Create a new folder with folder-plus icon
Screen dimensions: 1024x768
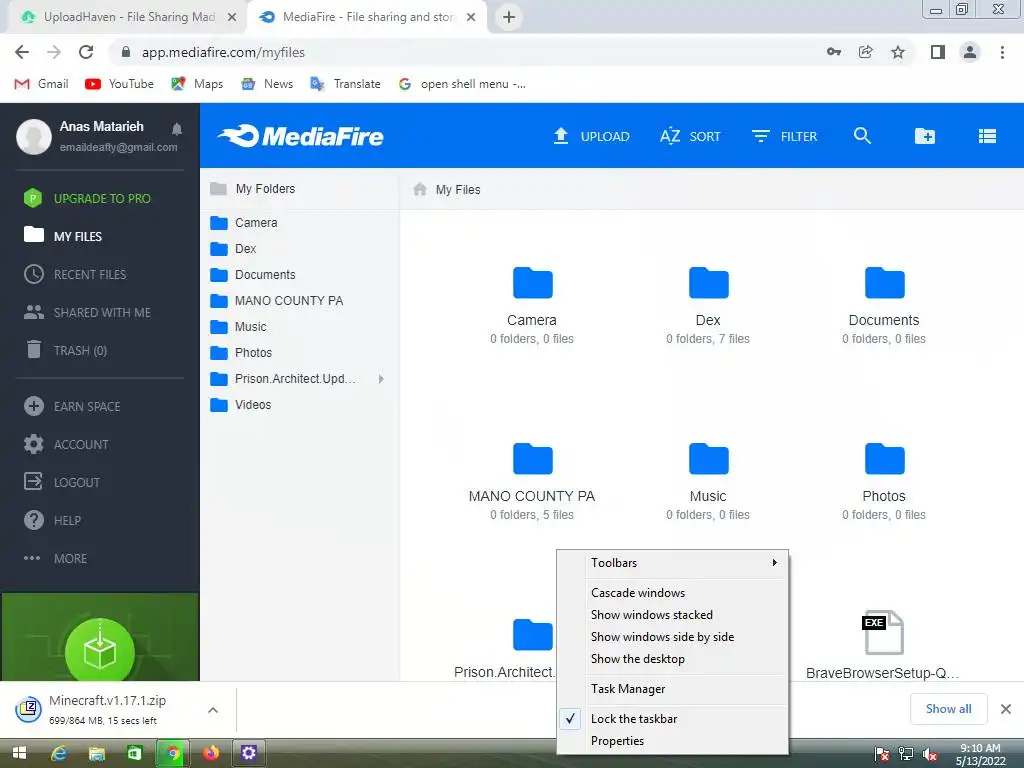tap(924, 136)
